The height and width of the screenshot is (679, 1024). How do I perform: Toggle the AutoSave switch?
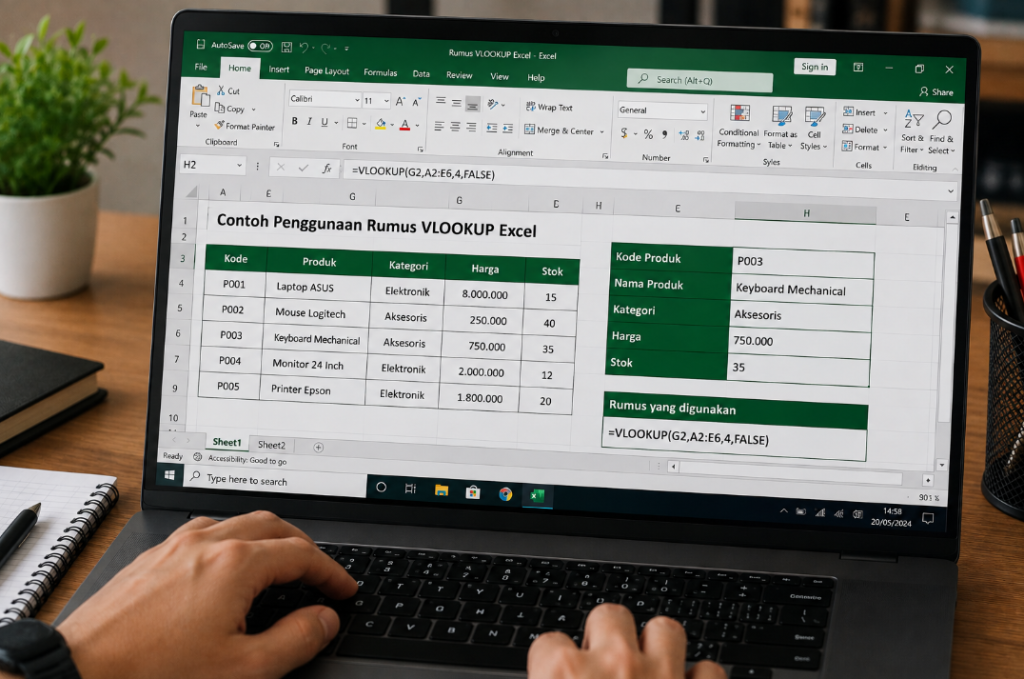[x=260, y=46]
